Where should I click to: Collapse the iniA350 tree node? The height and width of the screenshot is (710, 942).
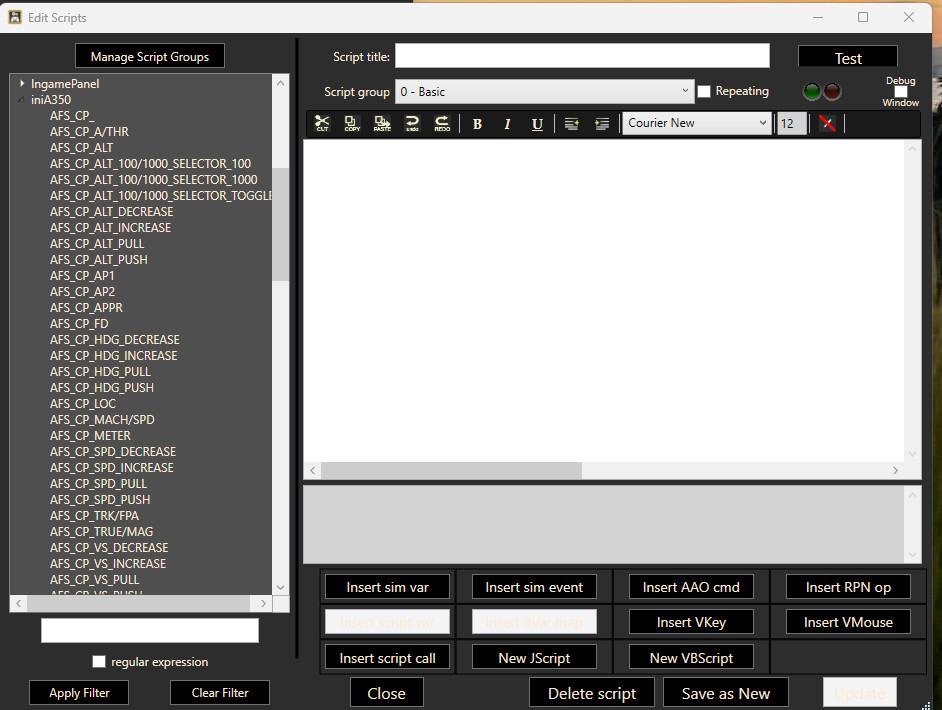point(20,99)
